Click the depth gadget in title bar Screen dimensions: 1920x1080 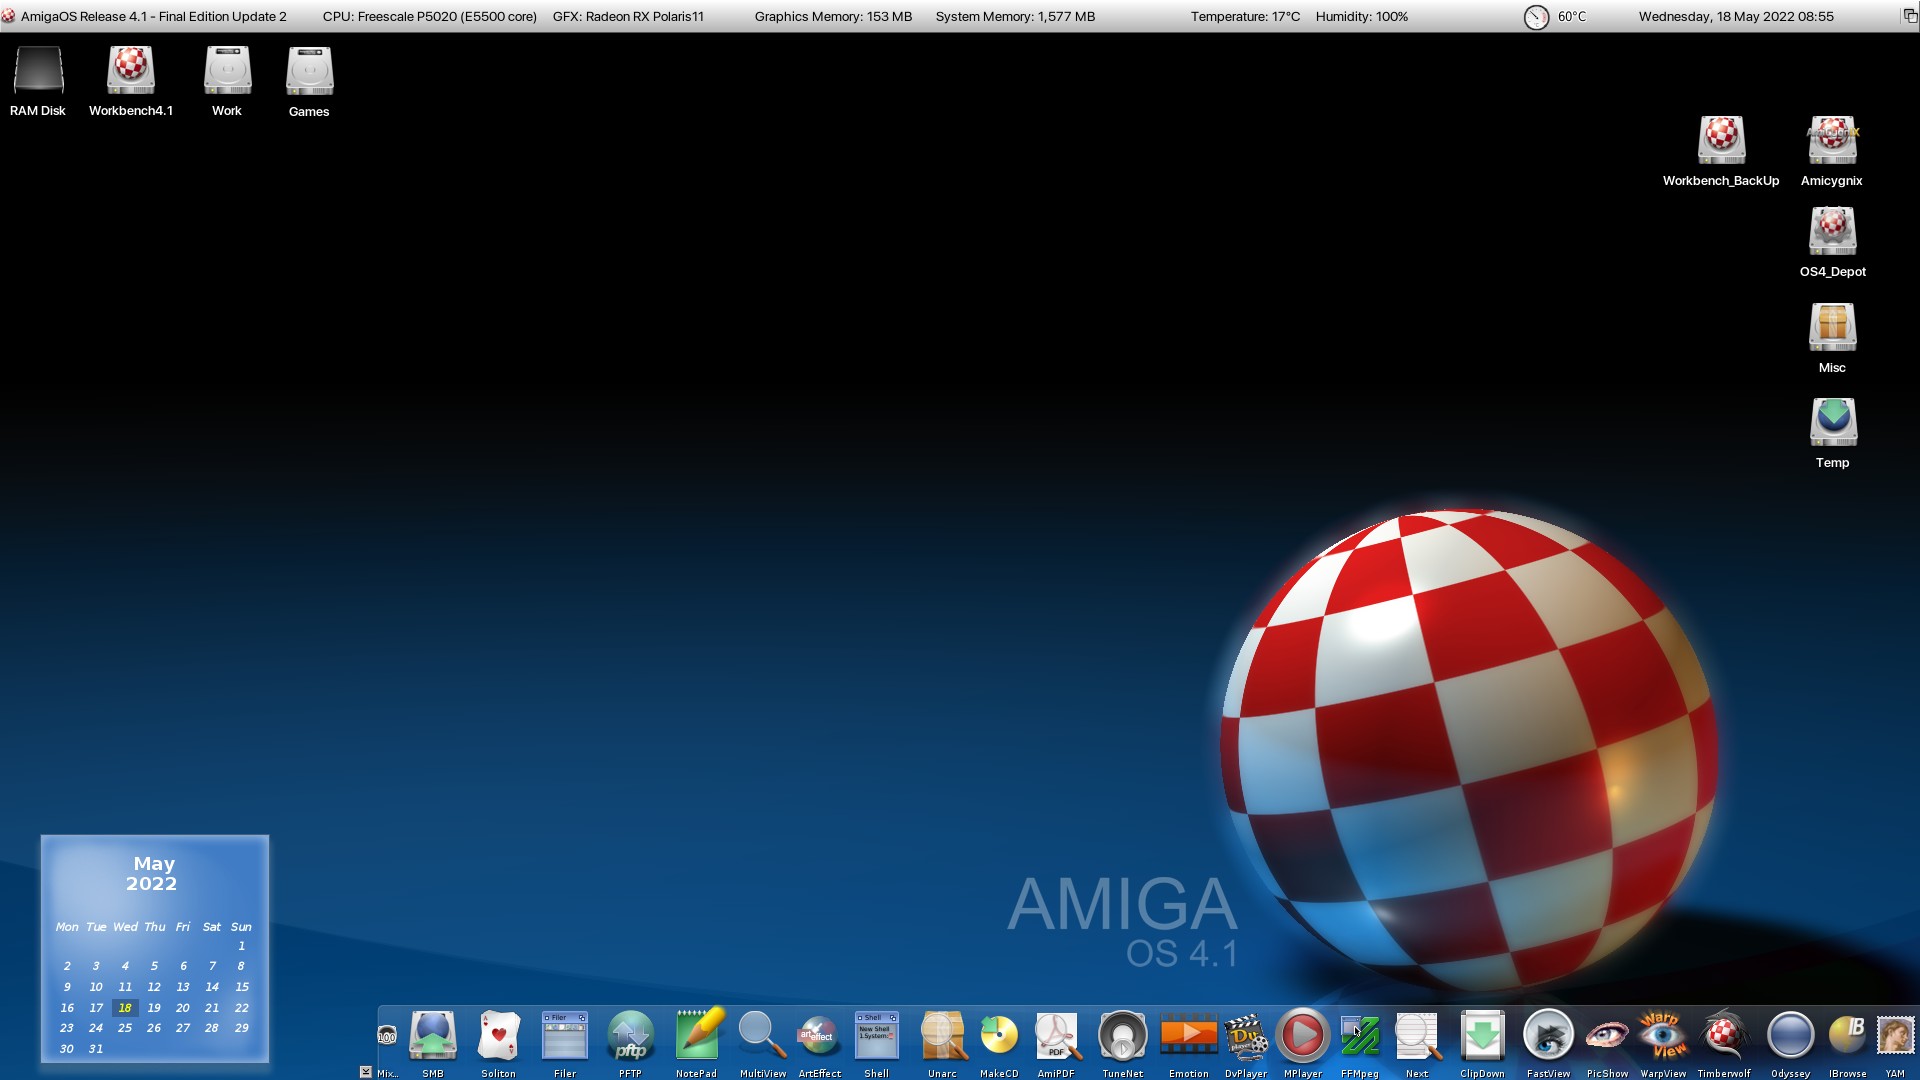[1909, 16]
